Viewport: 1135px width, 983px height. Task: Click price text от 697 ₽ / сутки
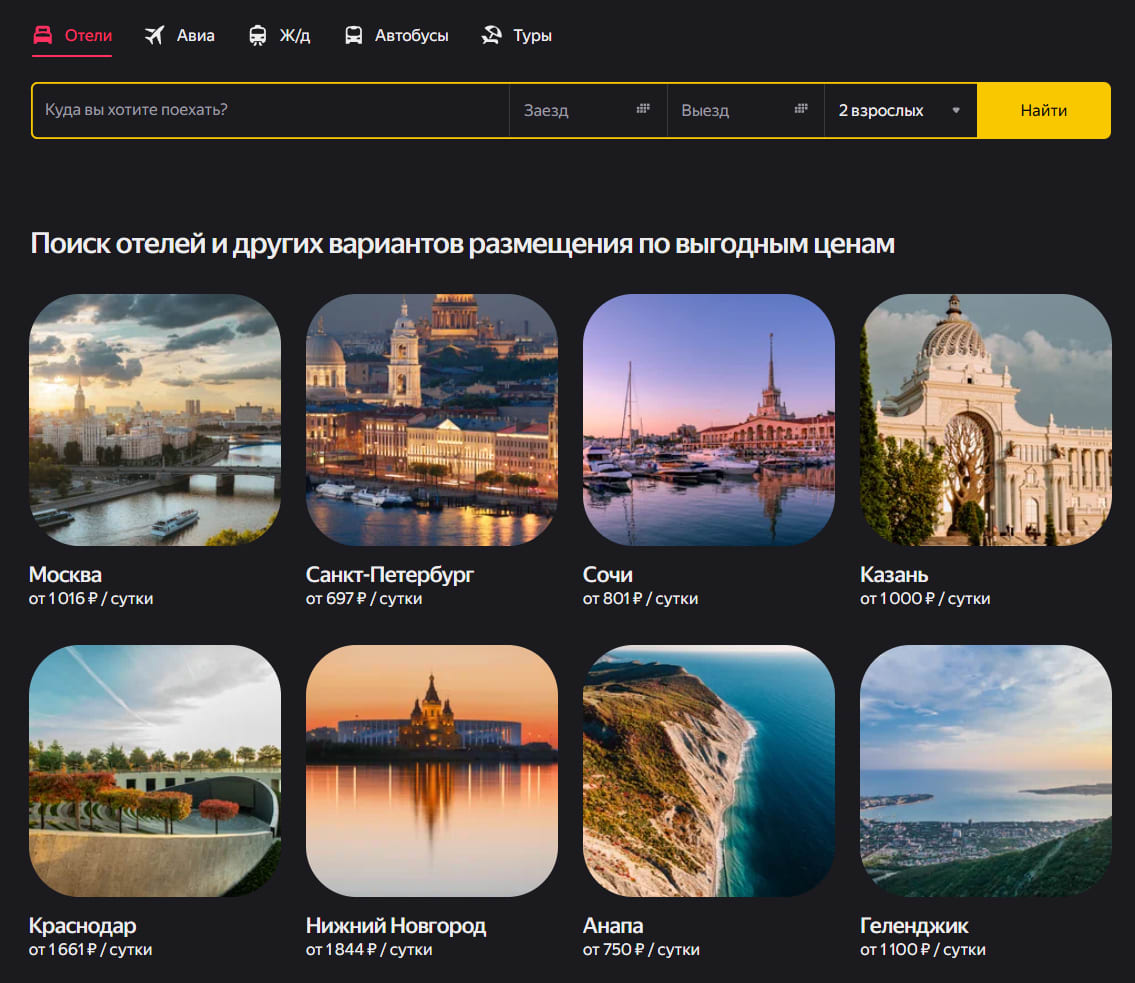click(x=364, y=599)
